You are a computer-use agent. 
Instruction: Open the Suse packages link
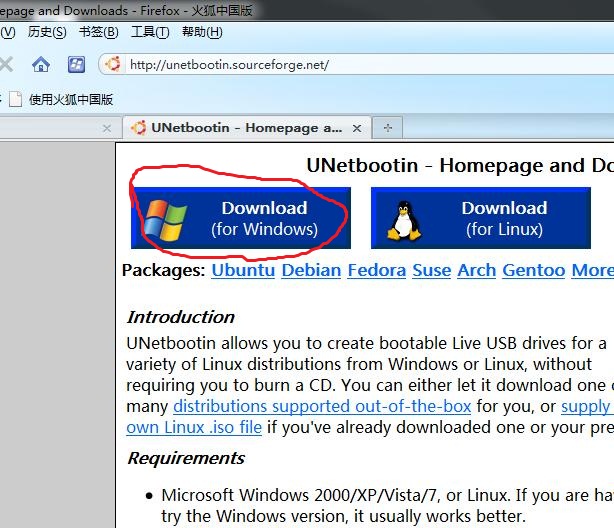(x=432, y=270)
